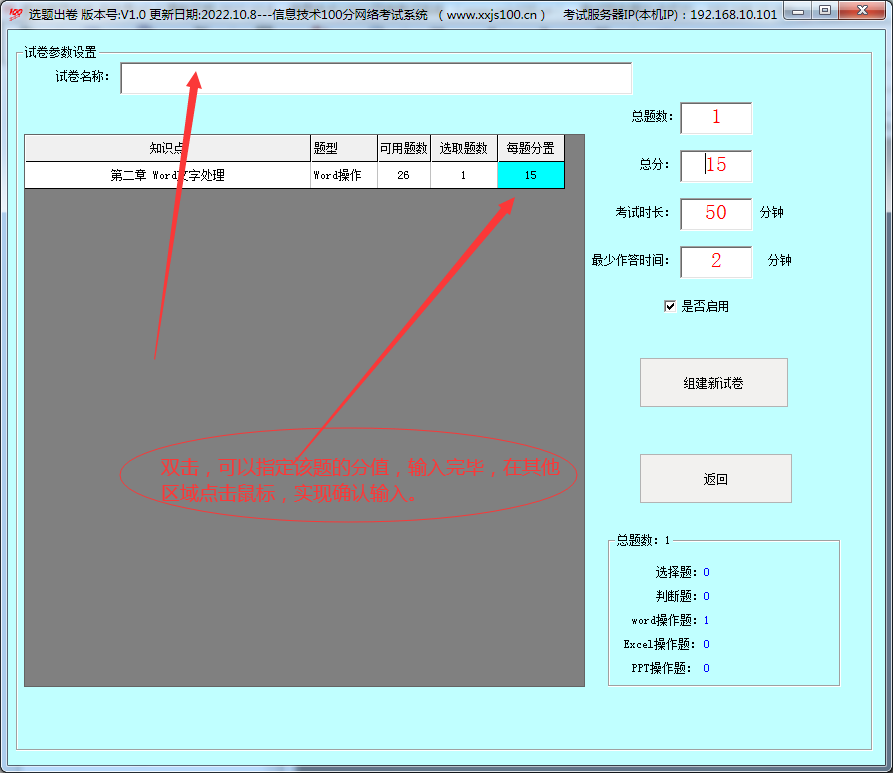The height and width of the screenshot is (773, 893).
Task: Click the 选取题数 column header
Action: 464,148
